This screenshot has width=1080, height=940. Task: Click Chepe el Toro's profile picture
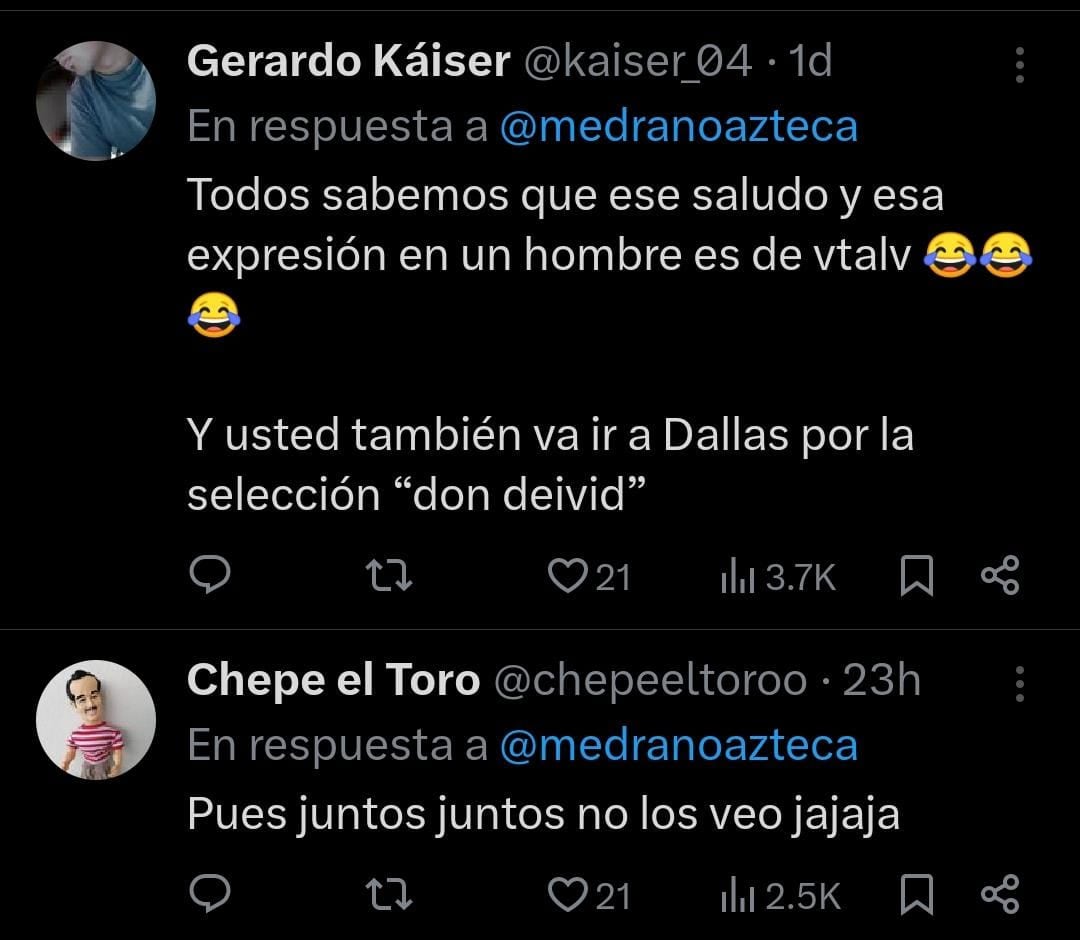tap(97, 718)
